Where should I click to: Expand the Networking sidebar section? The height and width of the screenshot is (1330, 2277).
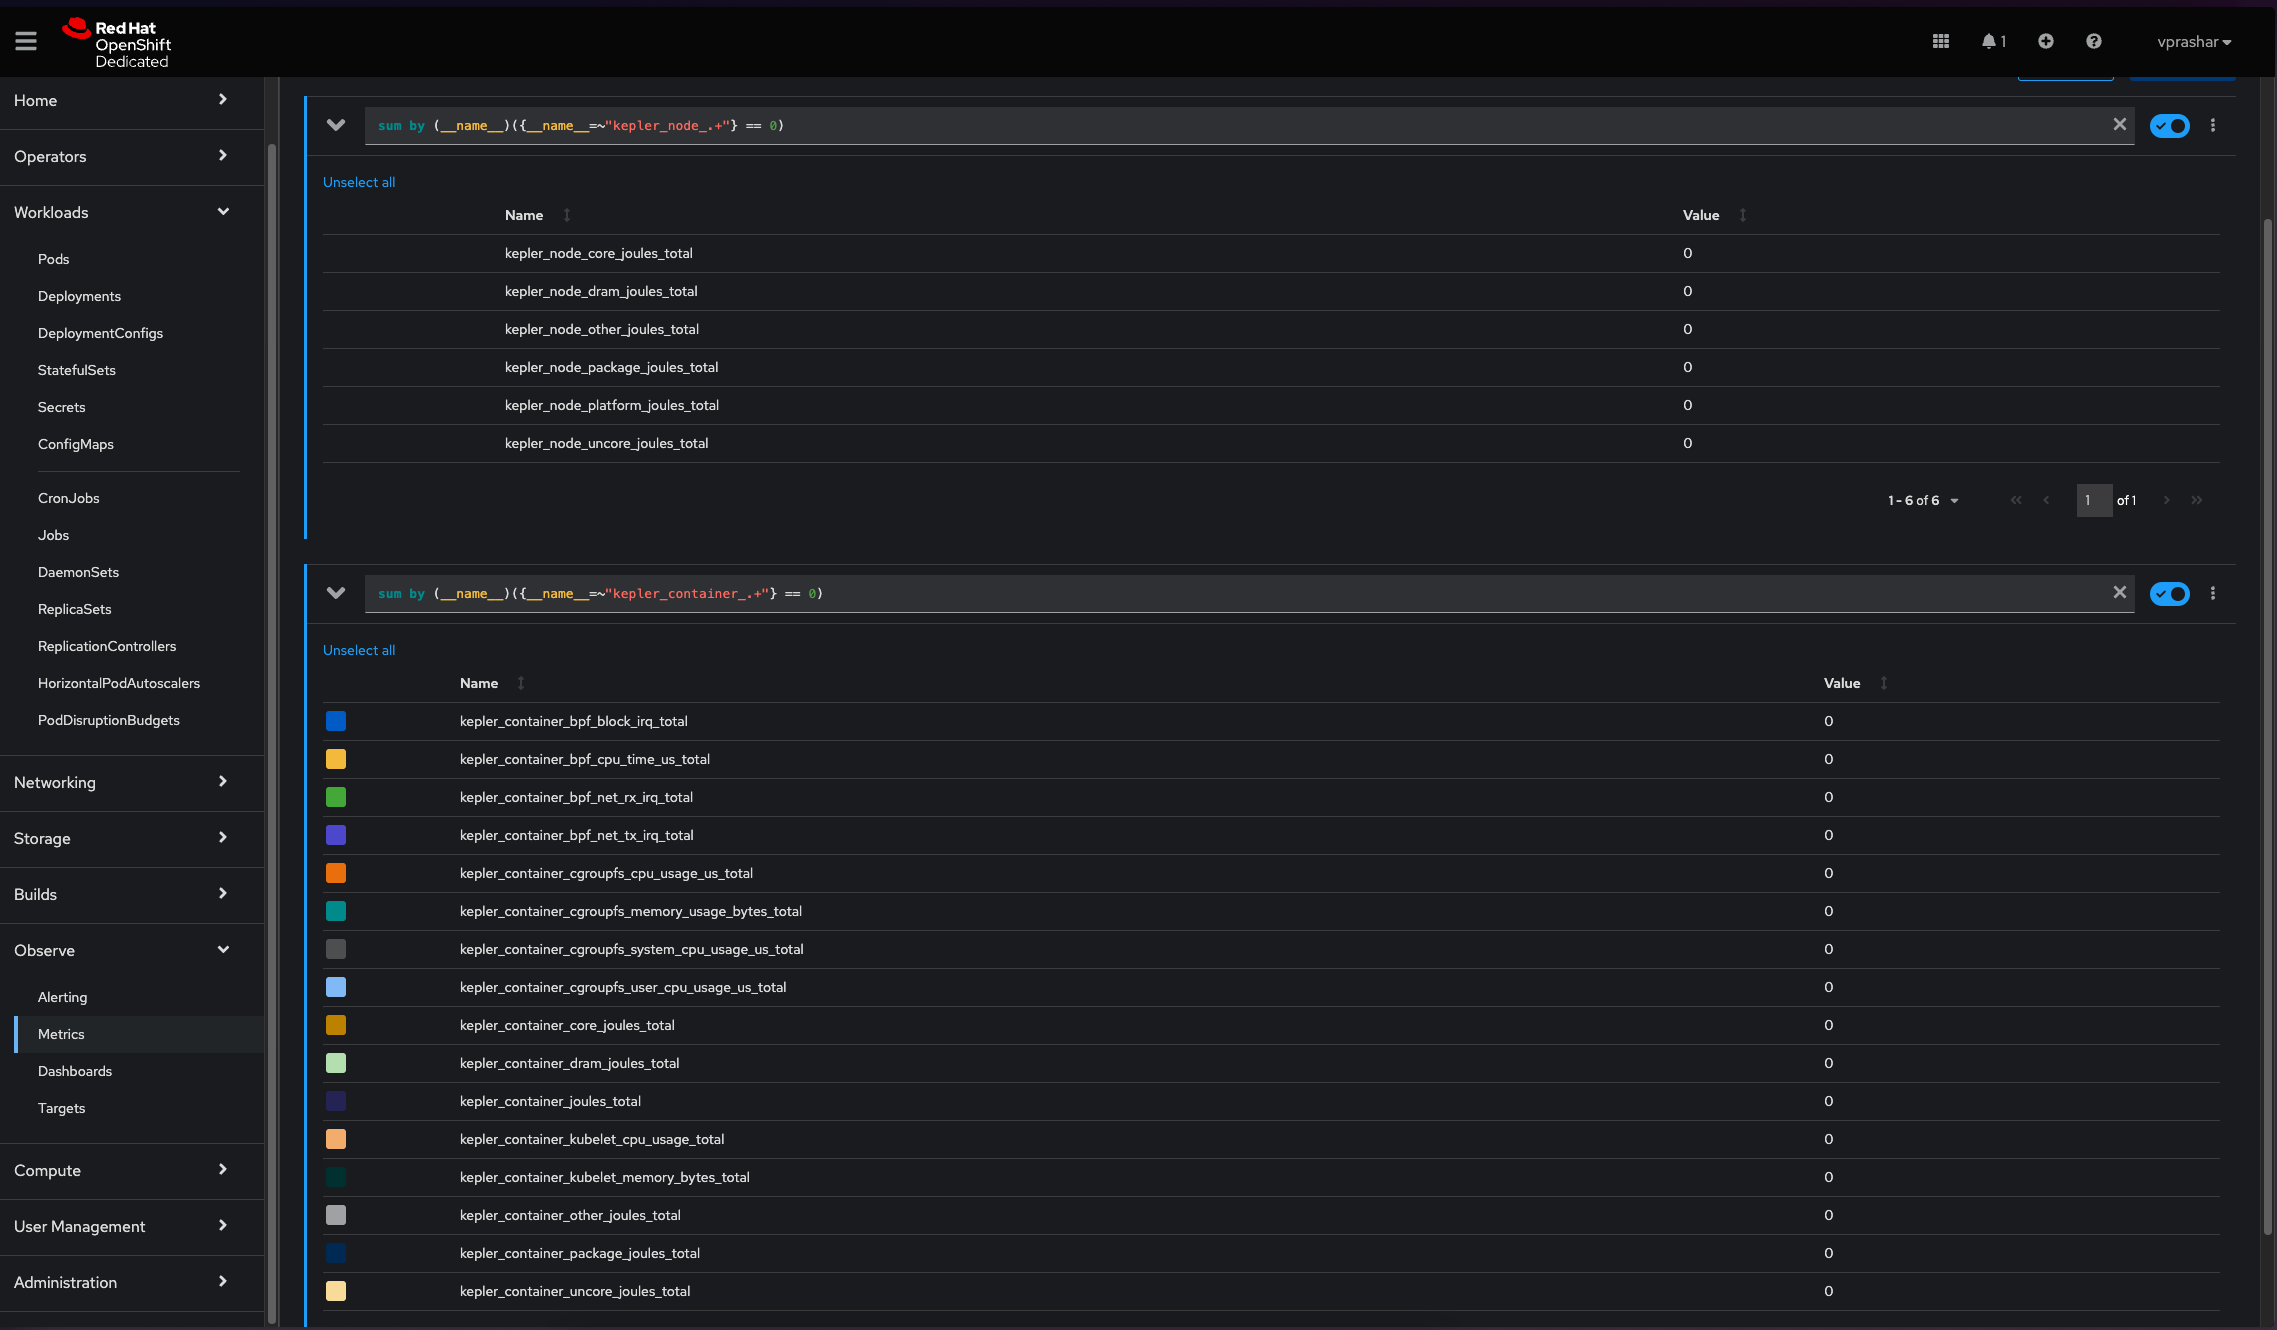(55, 783)
